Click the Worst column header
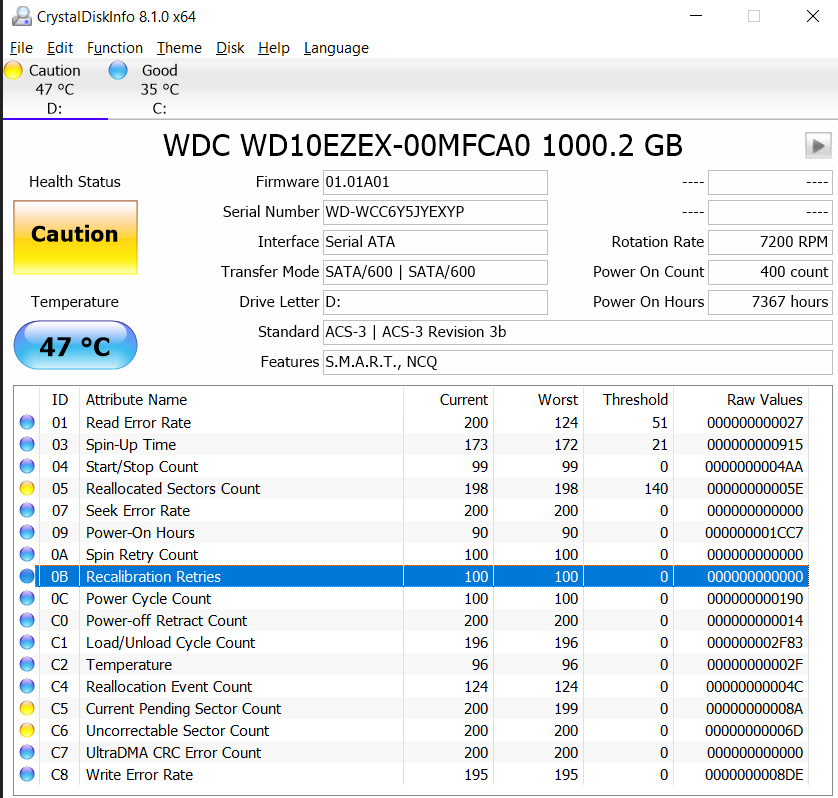 point(538,400)
